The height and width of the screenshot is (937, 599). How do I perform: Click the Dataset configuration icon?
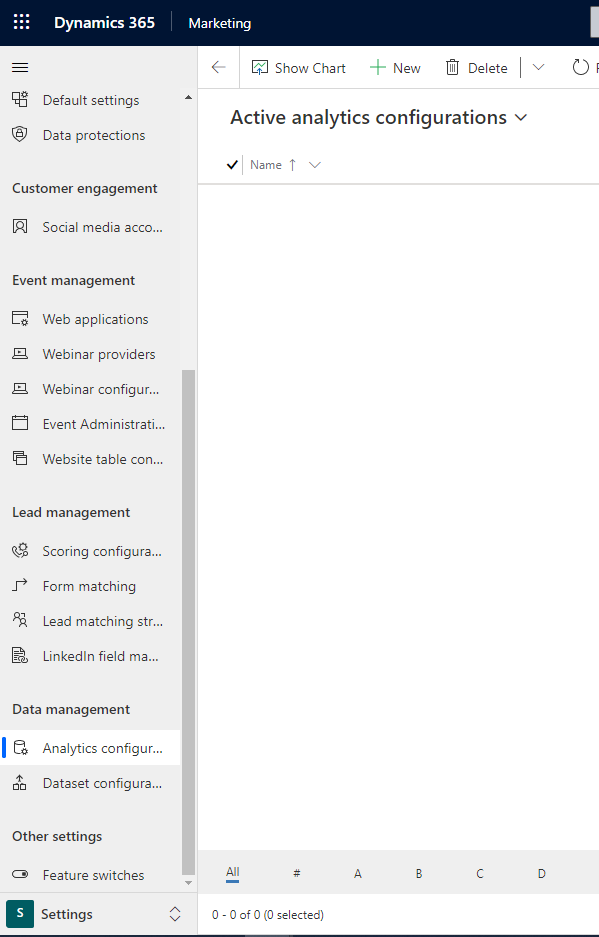tap(20, 783)
